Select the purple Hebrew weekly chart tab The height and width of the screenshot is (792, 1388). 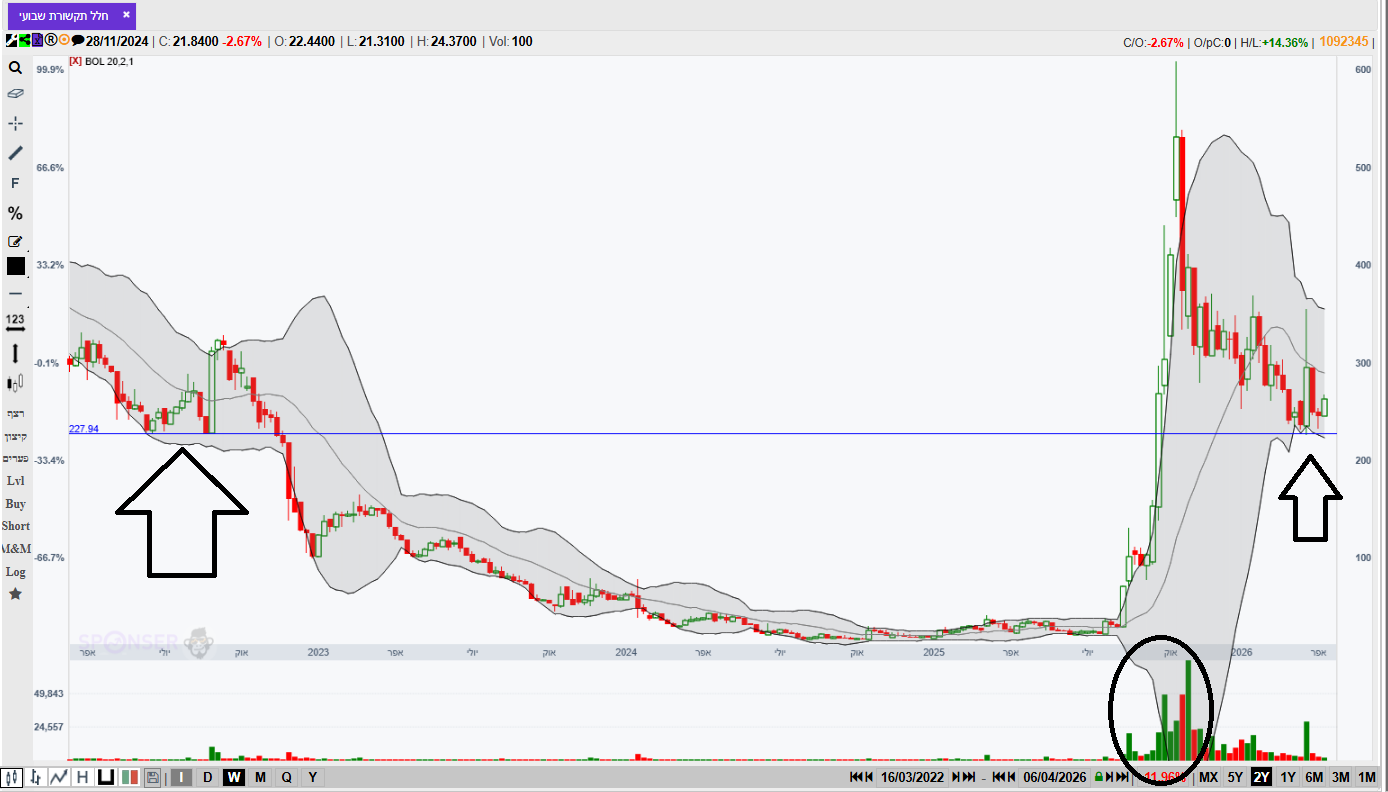click(71, 16)
